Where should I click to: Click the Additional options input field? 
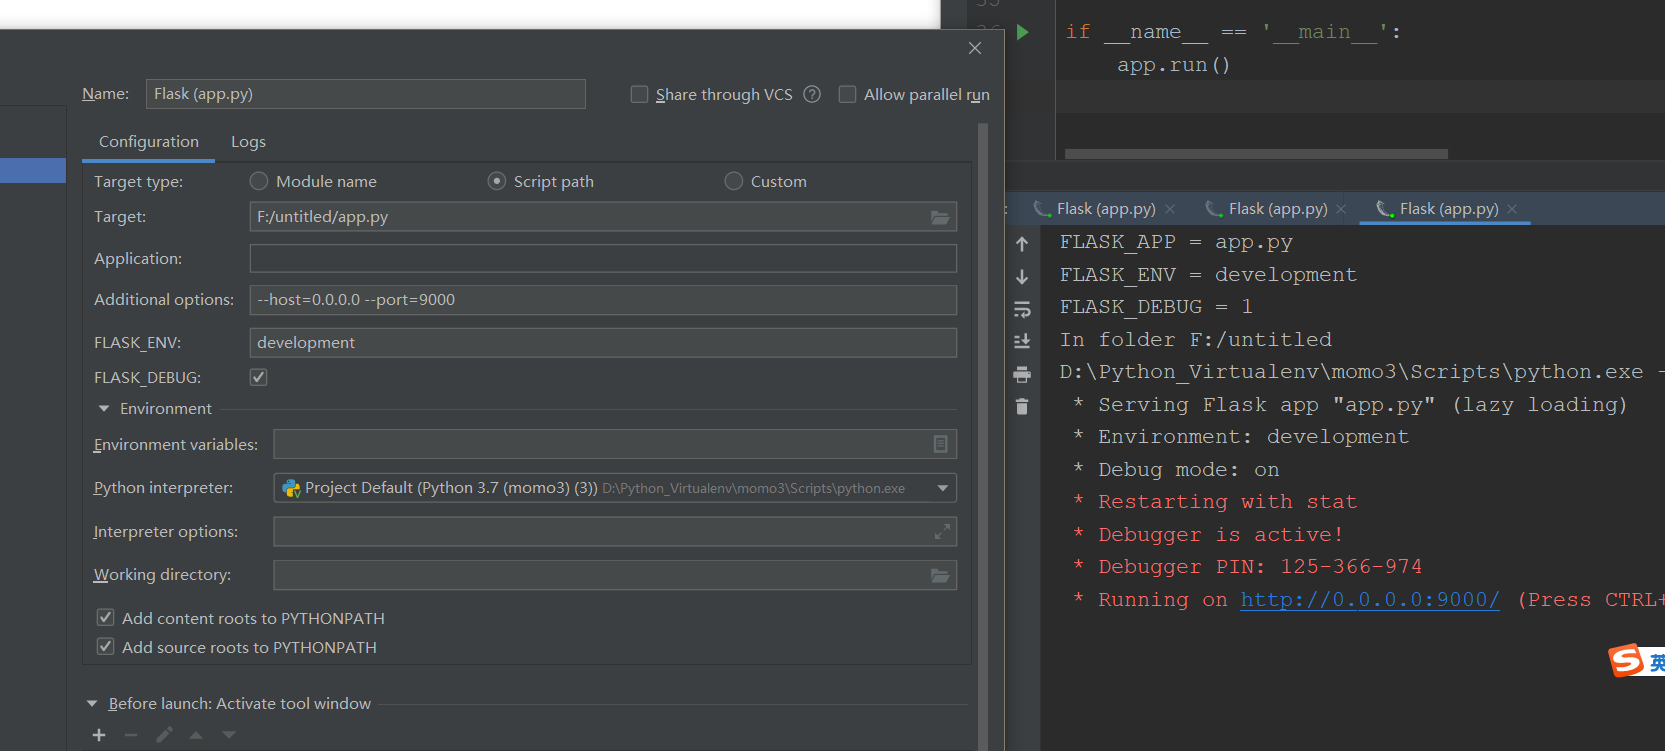pos(603,300)
